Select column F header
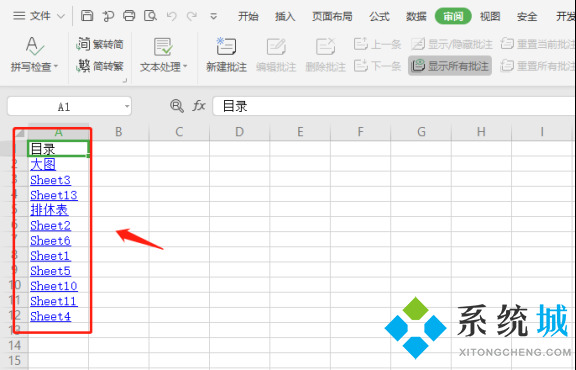Screen dimensions: 576x370 [360, 132]
